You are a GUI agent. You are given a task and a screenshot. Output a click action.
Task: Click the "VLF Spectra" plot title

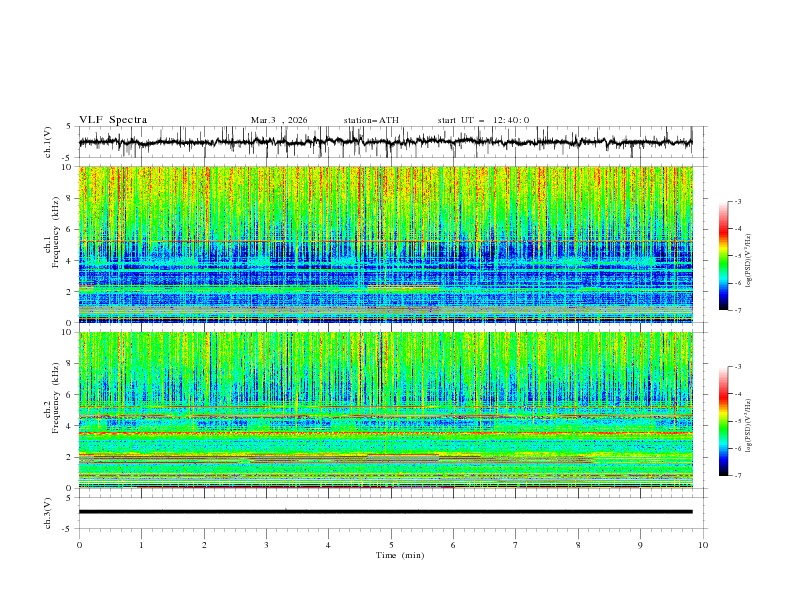[x=113, y=120]
